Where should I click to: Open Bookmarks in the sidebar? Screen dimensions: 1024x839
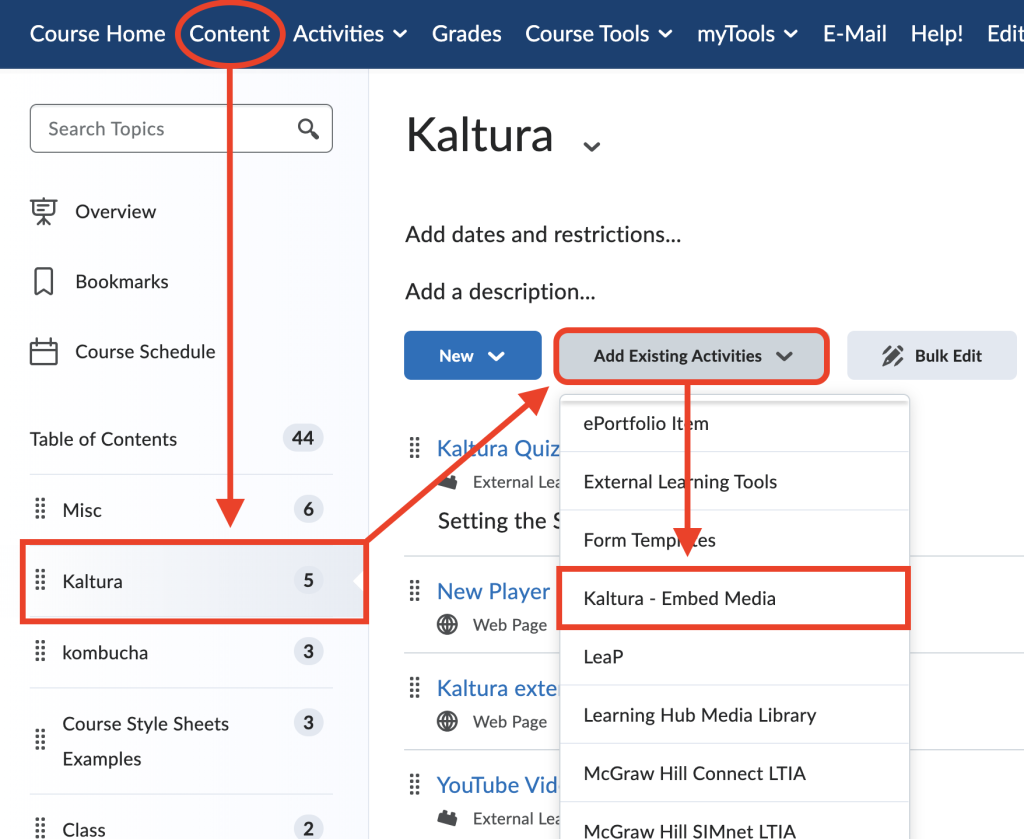point(122,281)
